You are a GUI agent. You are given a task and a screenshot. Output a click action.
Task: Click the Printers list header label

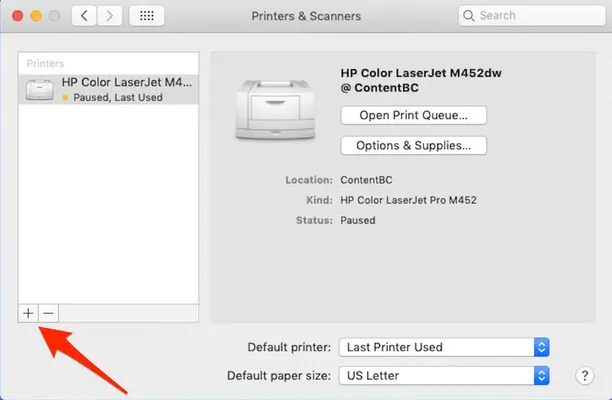tap(45, 62)
